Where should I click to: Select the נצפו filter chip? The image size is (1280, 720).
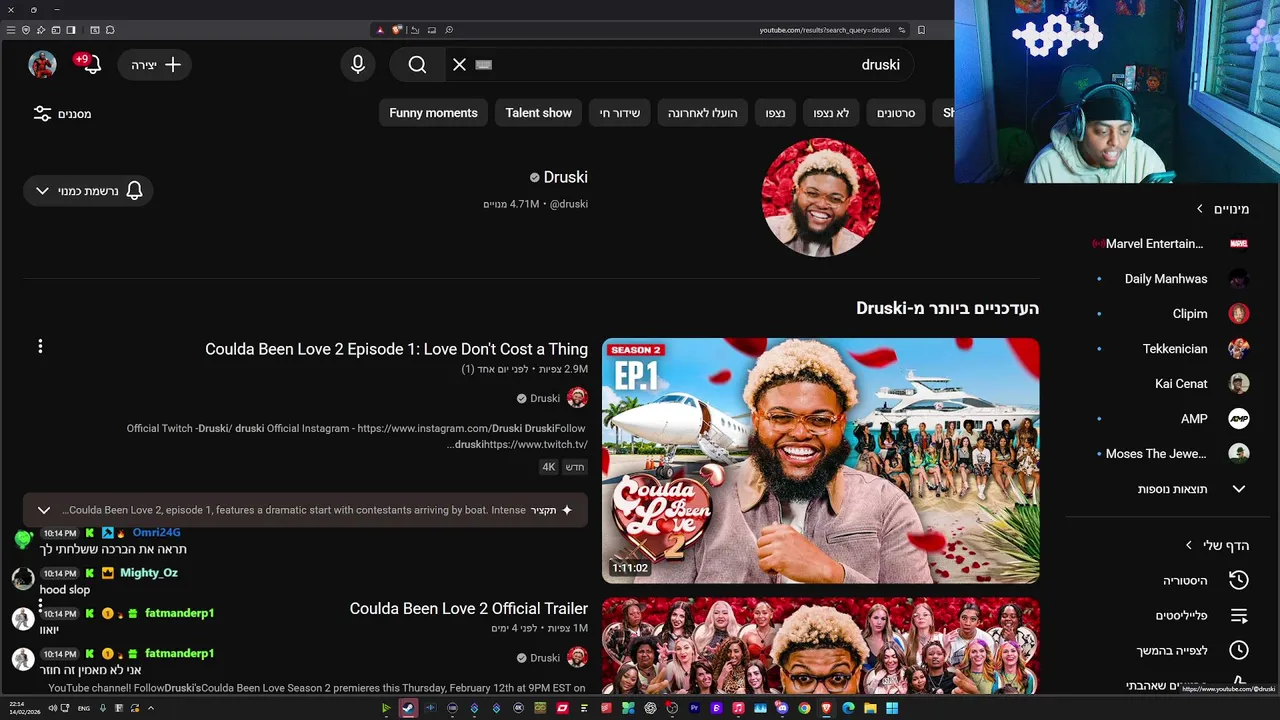[775, 113]
